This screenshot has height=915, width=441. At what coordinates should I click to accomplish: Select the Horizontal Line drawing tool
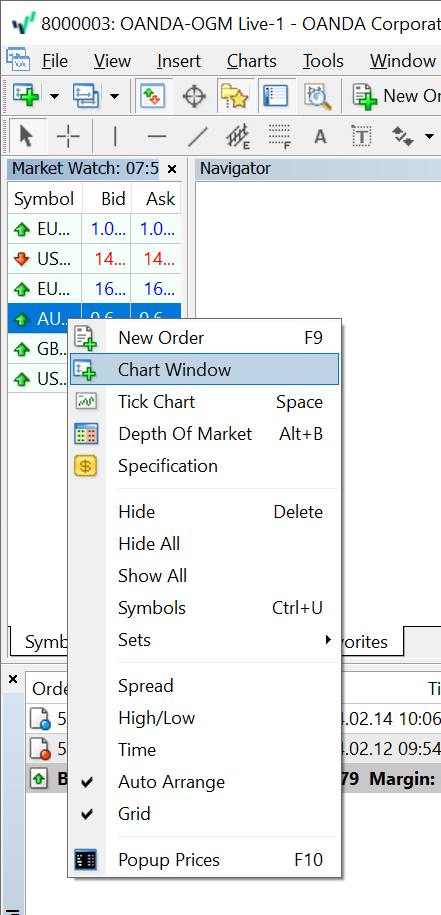click(156, 137)
